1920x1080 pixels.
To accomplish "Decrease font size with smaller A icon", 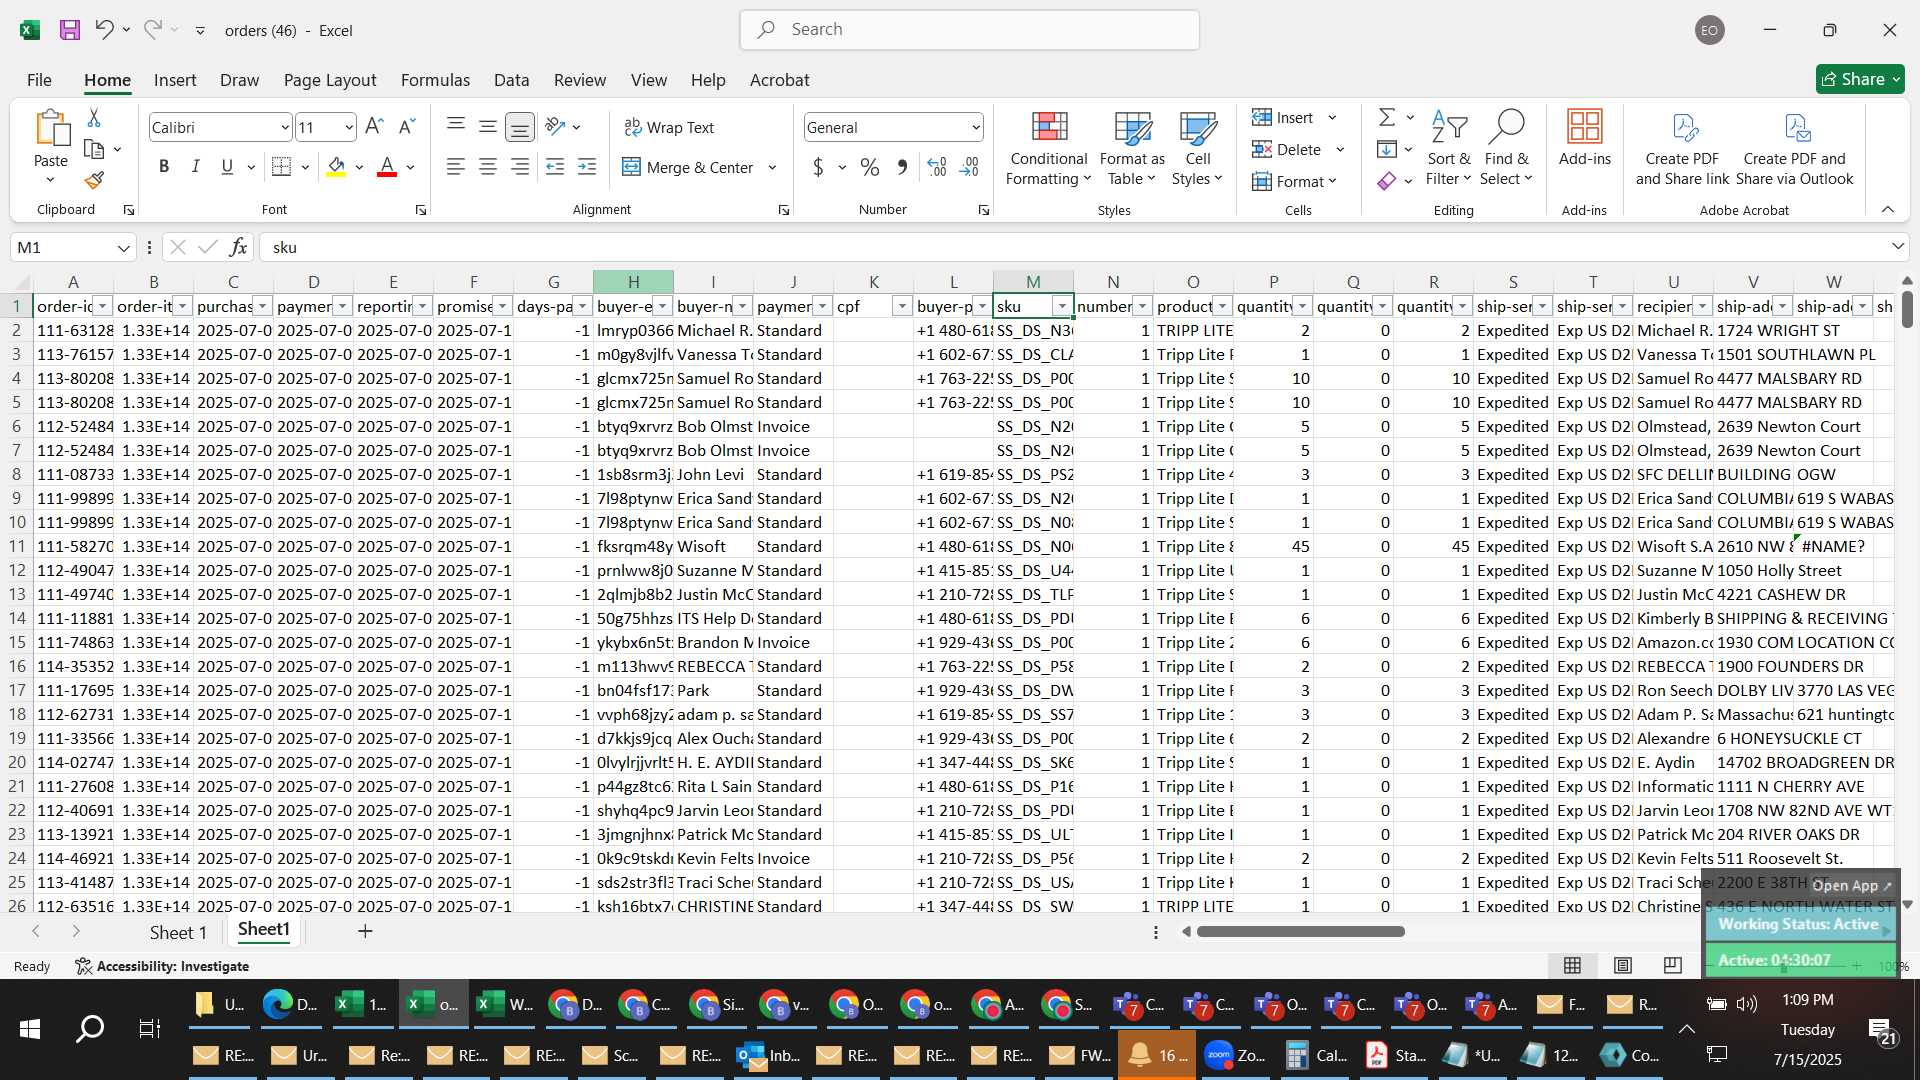I will click(406, 127).
